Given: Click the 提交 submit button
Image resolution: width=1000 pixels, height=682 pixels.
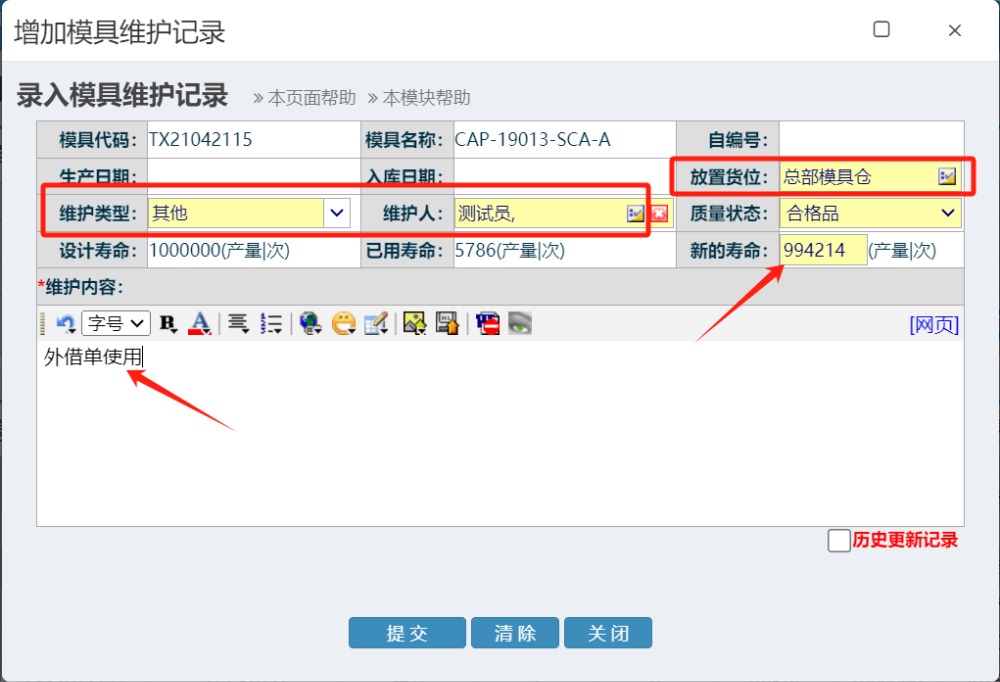Looking at the screenshot, I should pos(407,633).
